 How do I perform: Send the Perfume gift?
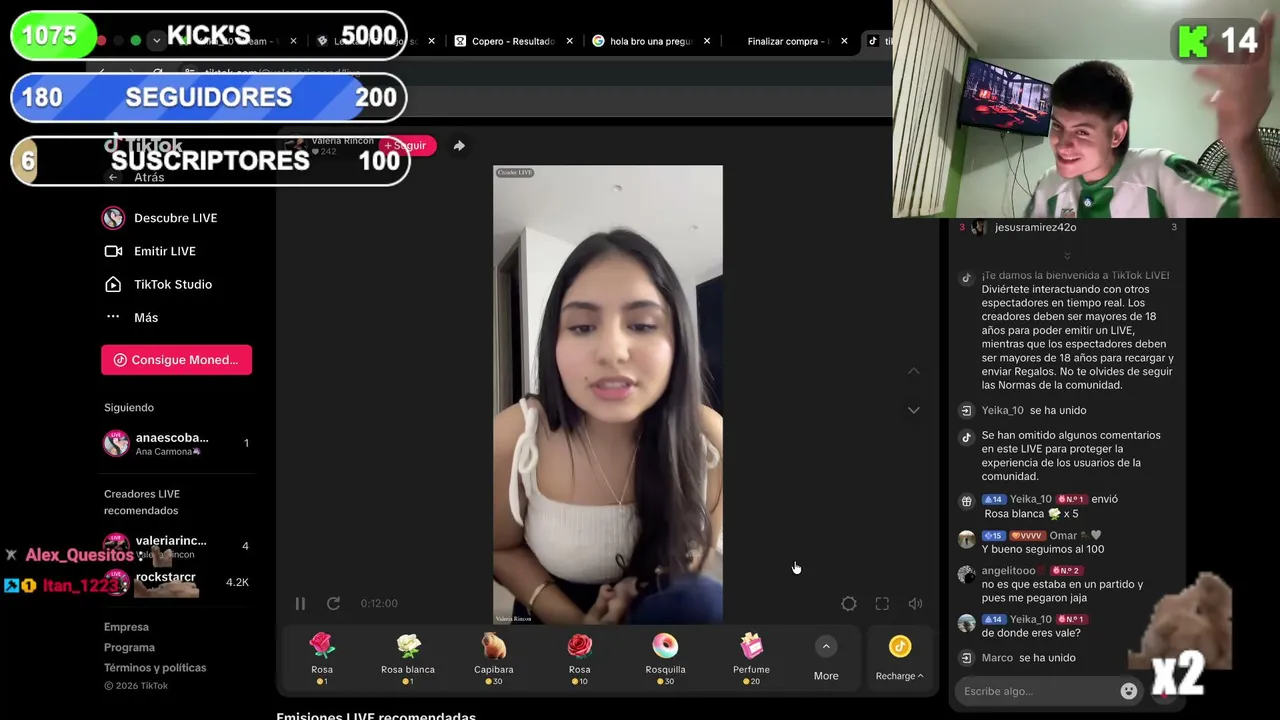[751, 659]
